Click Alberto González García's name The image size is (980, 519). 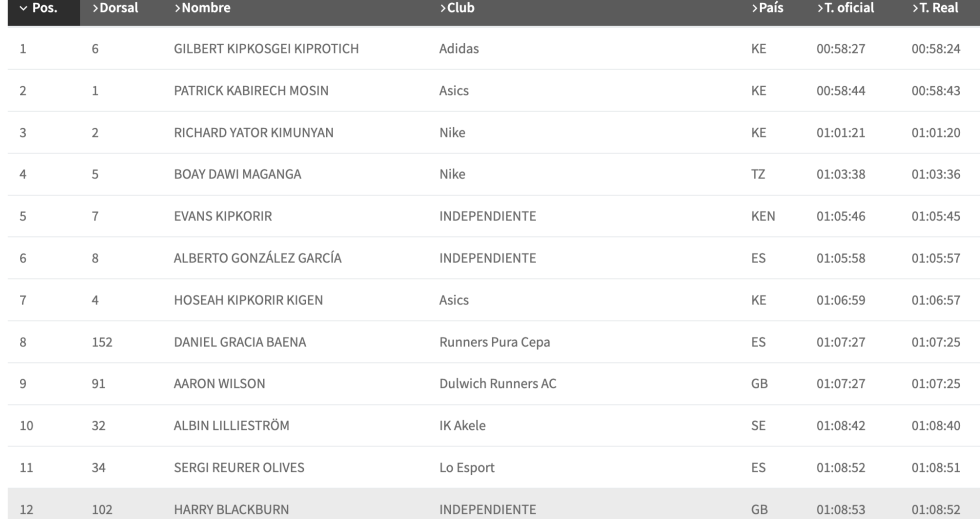[x=257, y=258]
